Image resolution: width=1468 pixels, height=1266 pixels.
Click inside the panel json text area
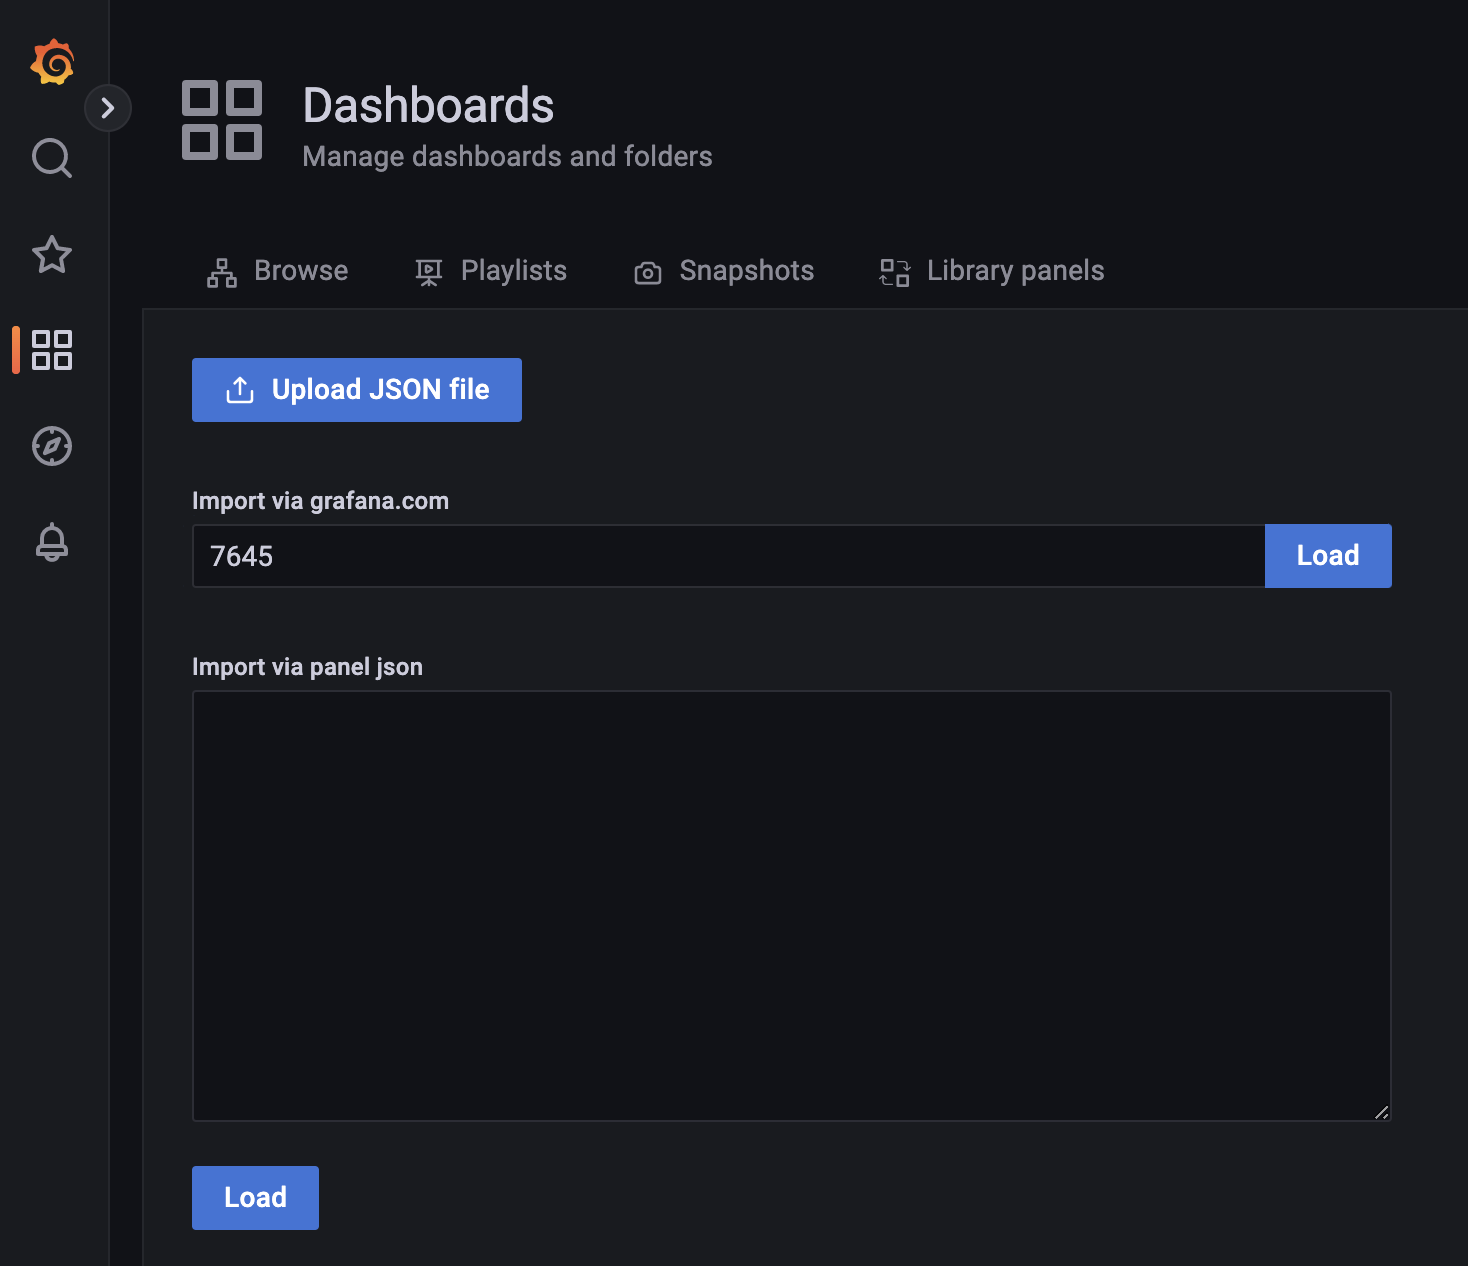click(791, 905)
